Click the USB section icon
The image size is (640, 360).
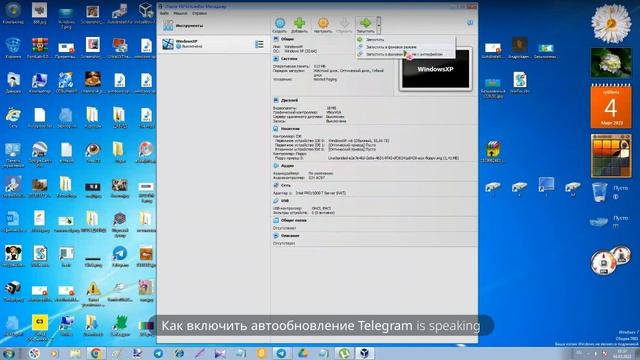276,201
